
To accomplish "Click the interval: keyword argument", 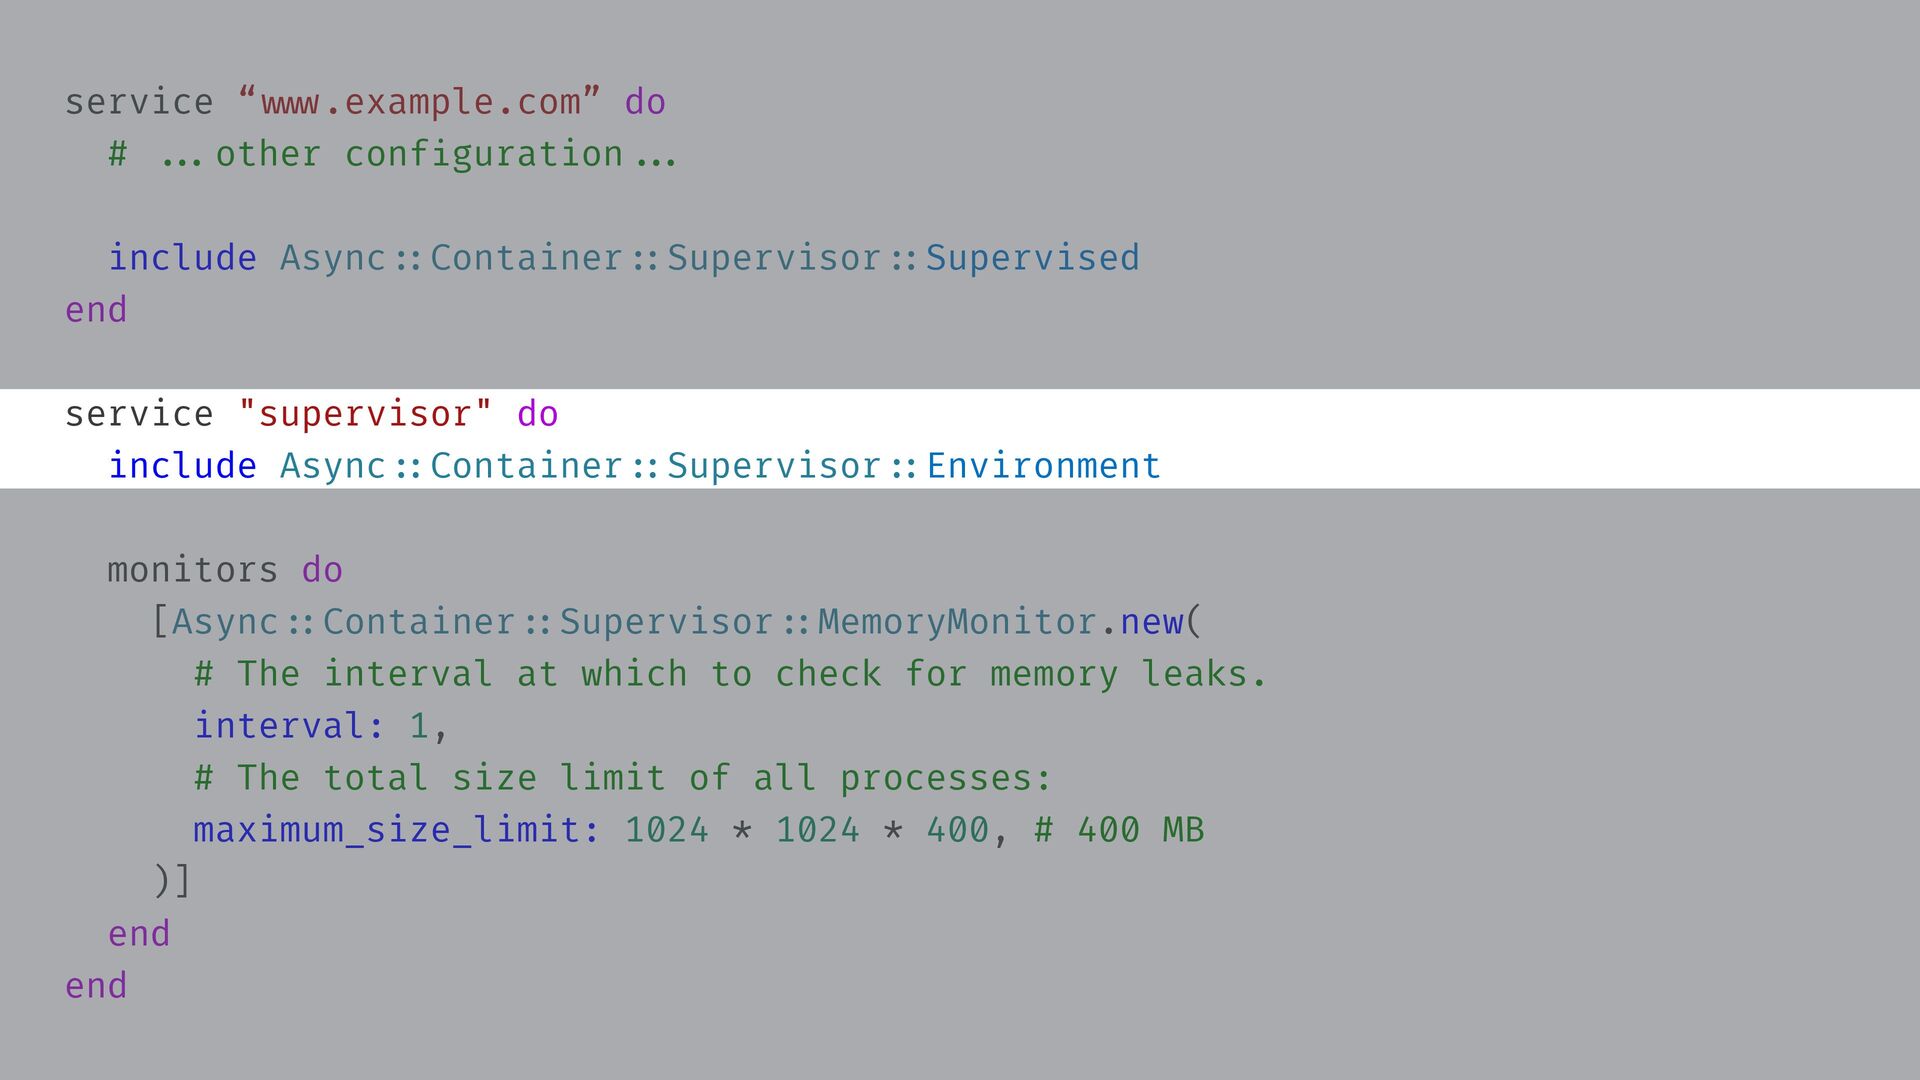I will point(289,726).
